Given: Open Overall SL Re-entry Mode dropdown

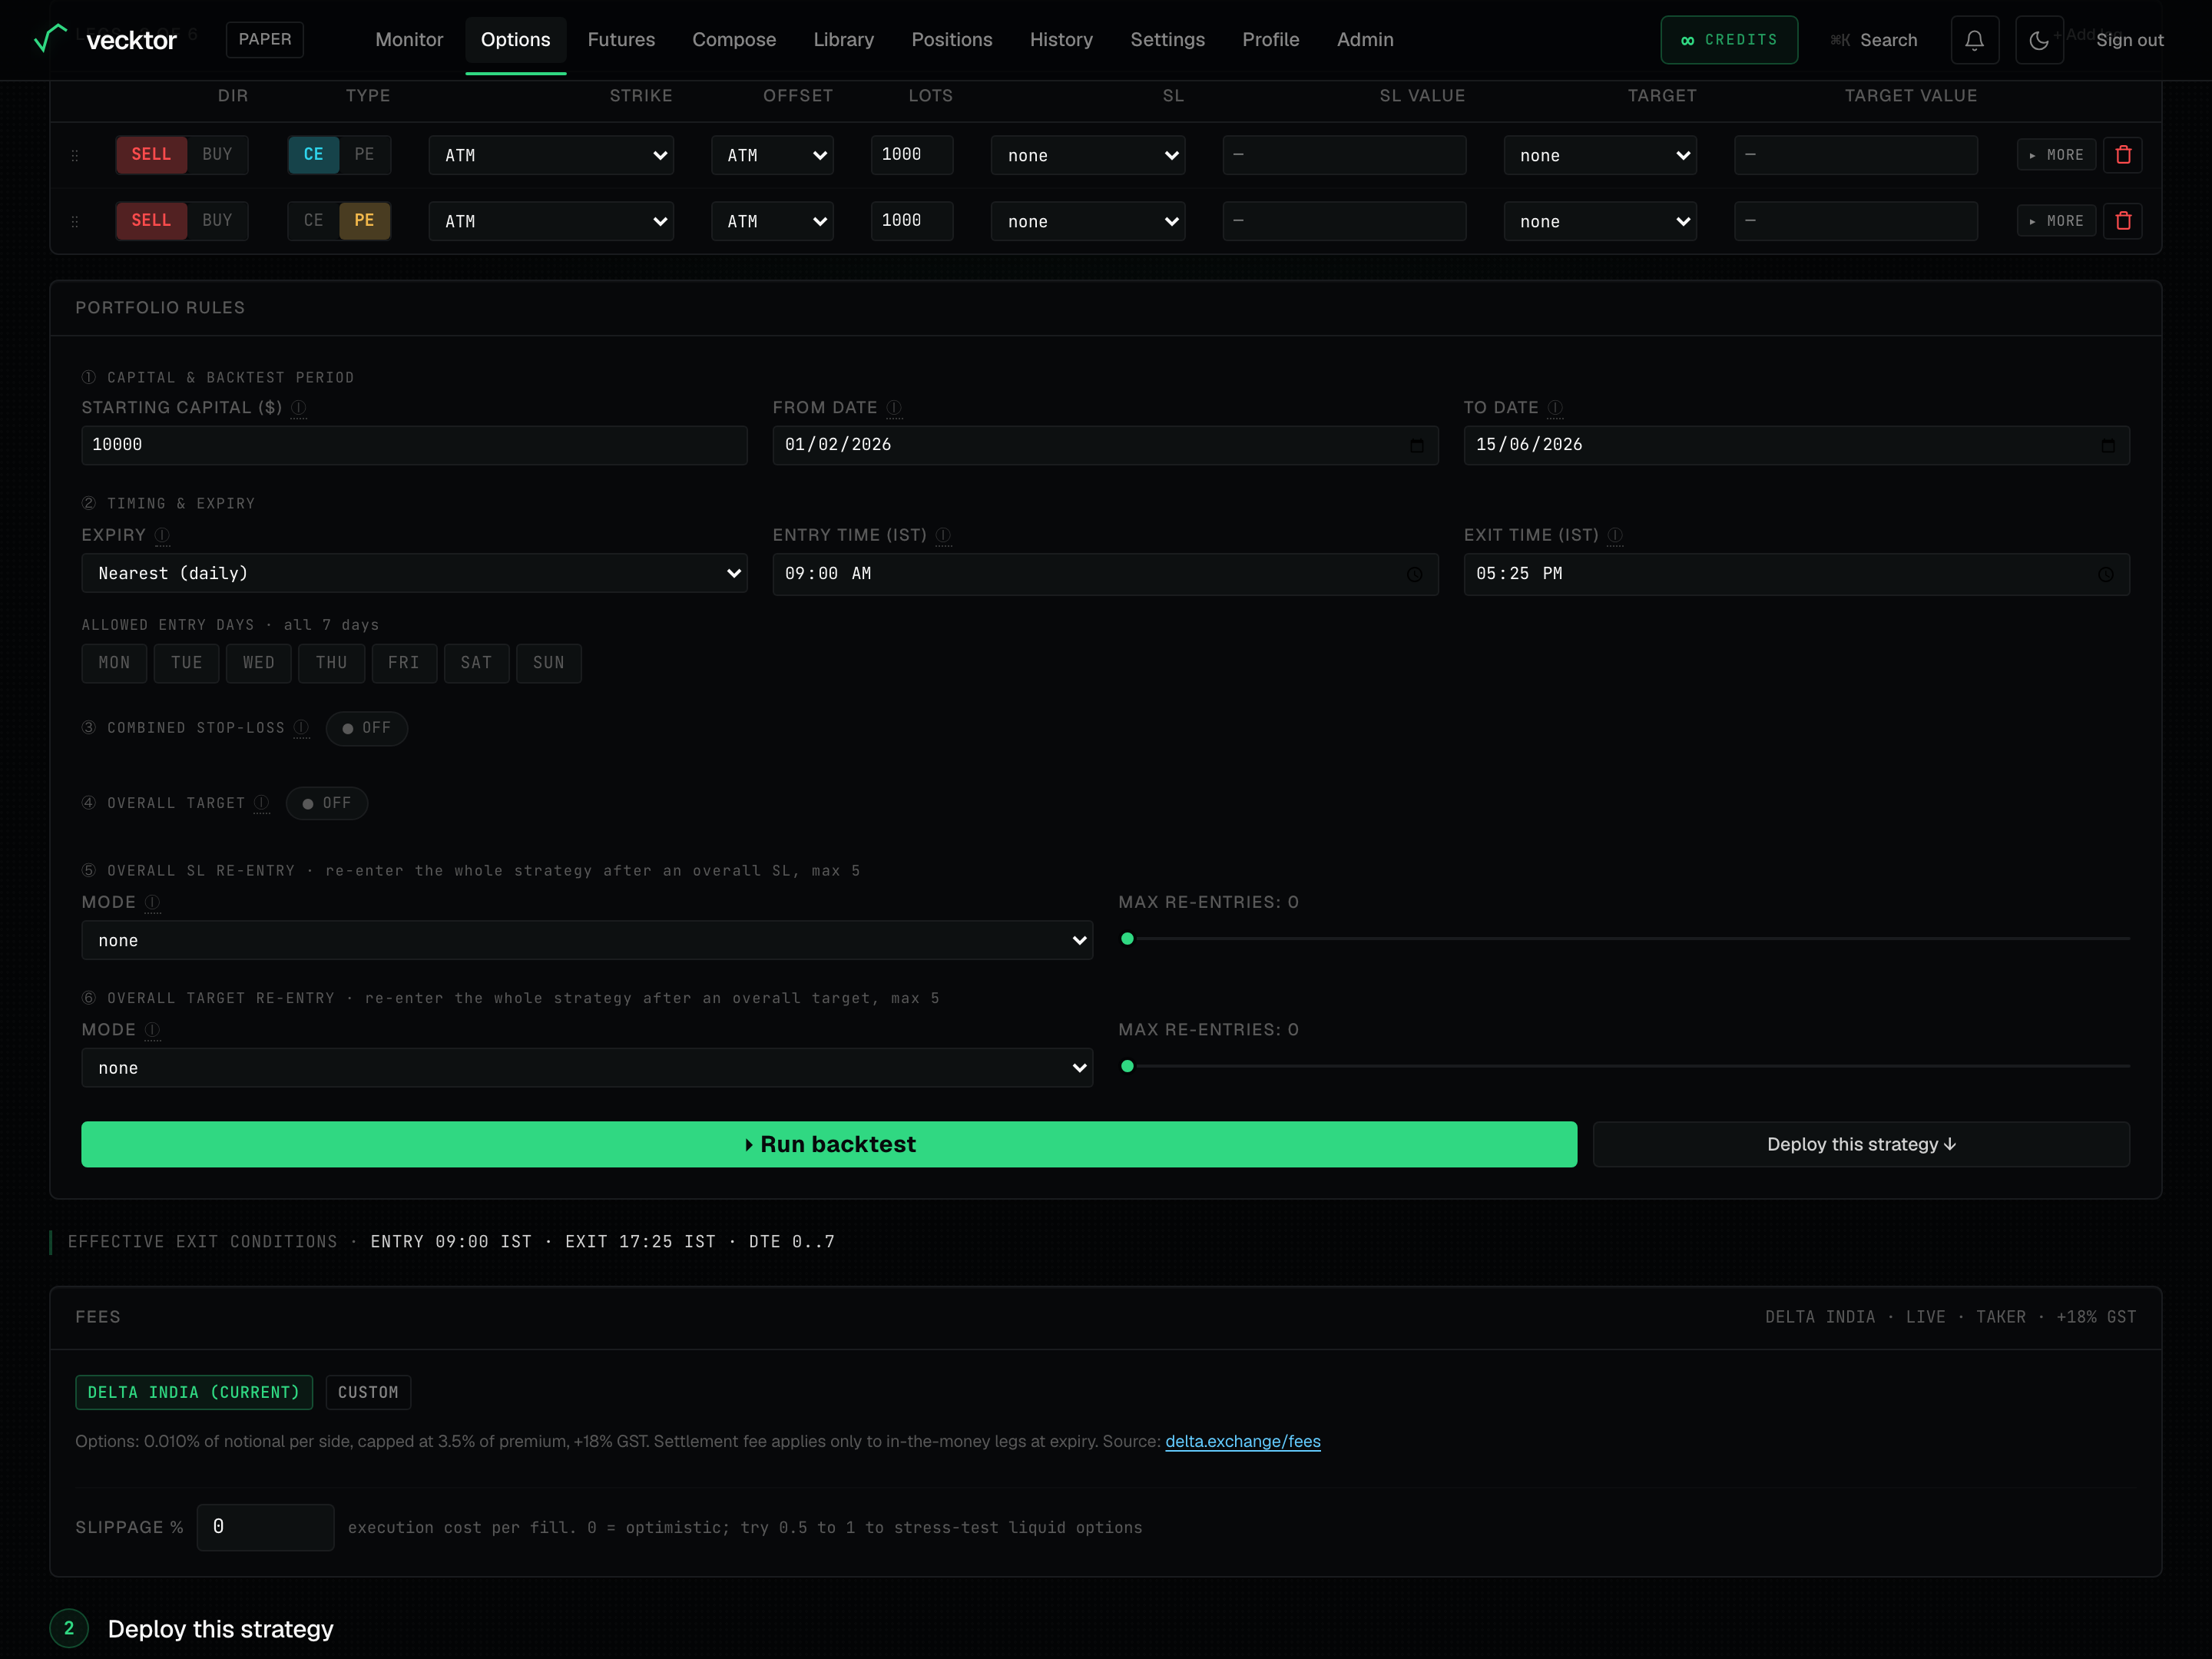Looking at the screenshot, I should tap(587, 941).
